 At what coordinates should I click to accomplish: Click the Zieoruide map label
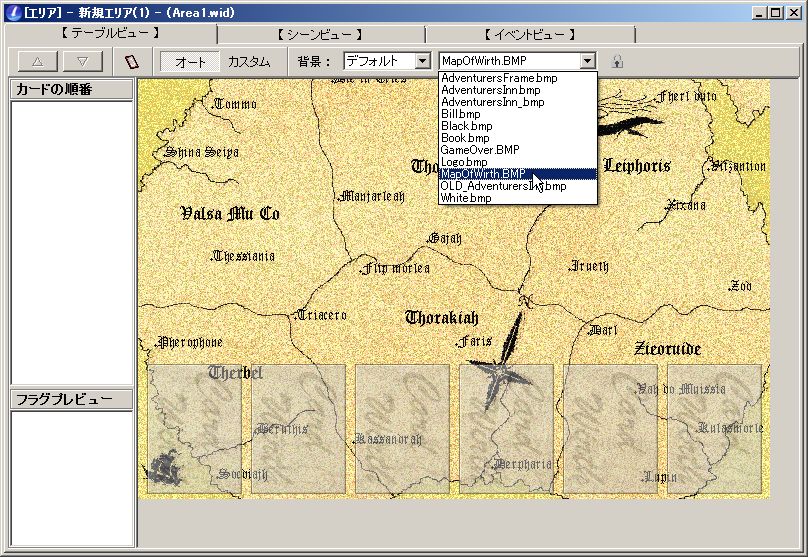[667, 349]
